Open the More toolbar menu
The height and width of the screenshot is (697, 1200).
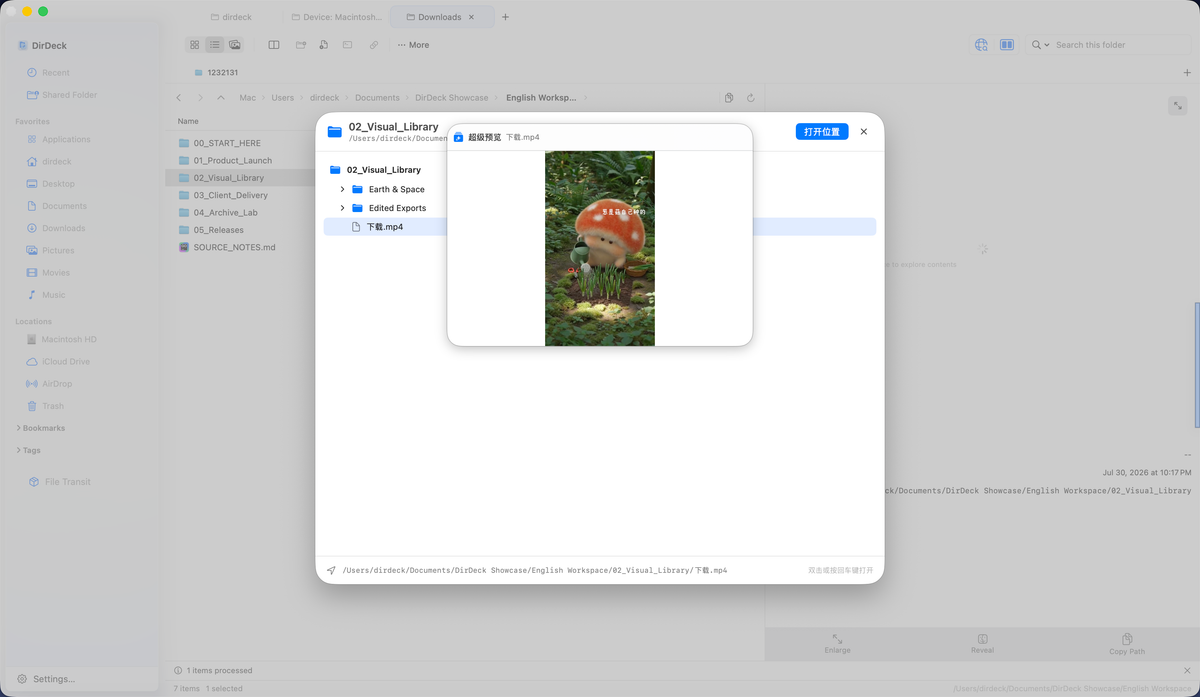point(413,45)
